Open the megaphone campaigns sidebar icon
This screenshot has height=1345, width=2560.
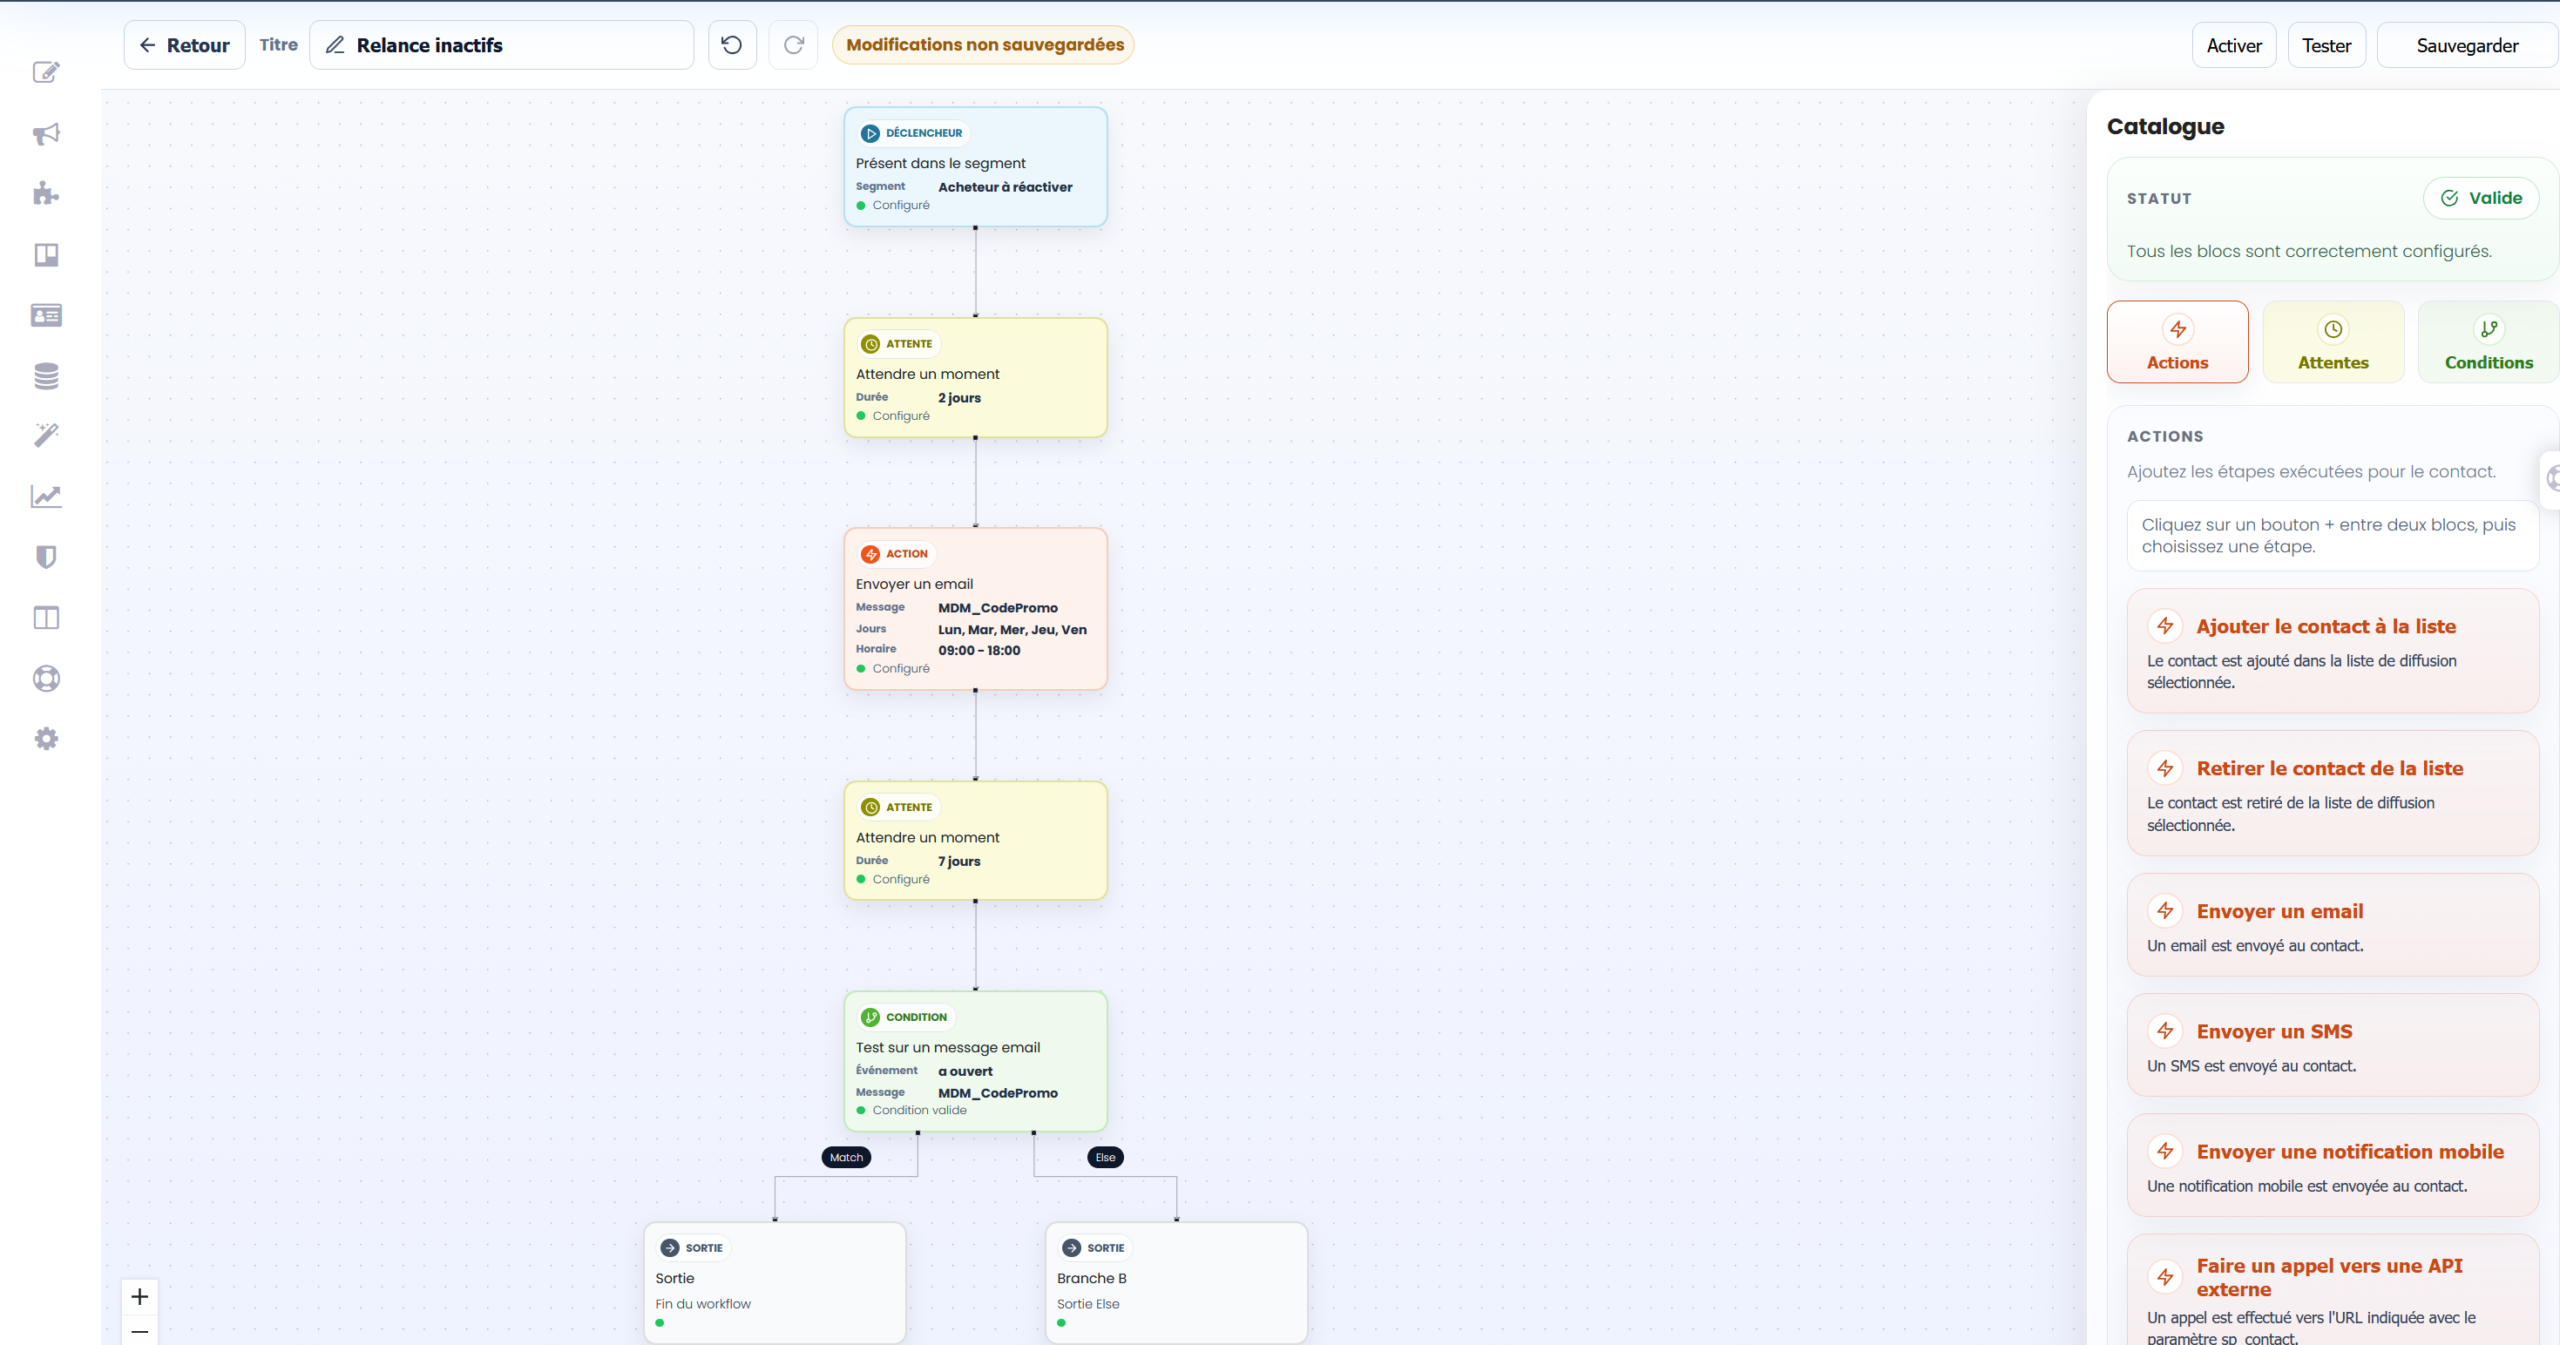click(46, 134)
